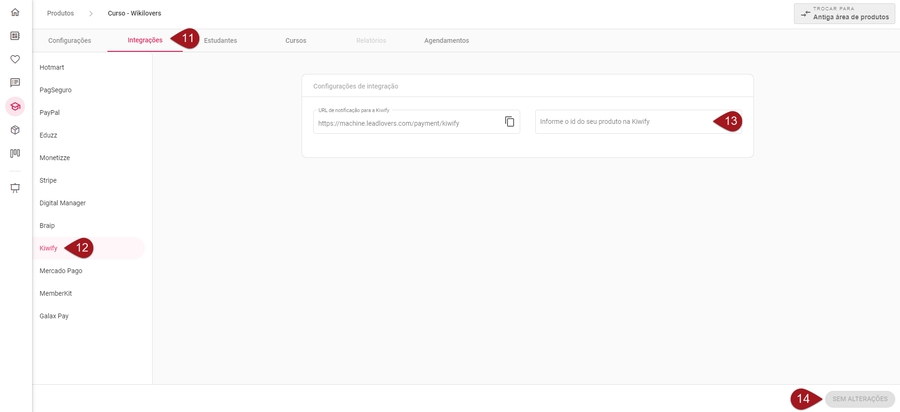Click the Kiwify product ID input field
900x412 pixels.
click(620, 122)
